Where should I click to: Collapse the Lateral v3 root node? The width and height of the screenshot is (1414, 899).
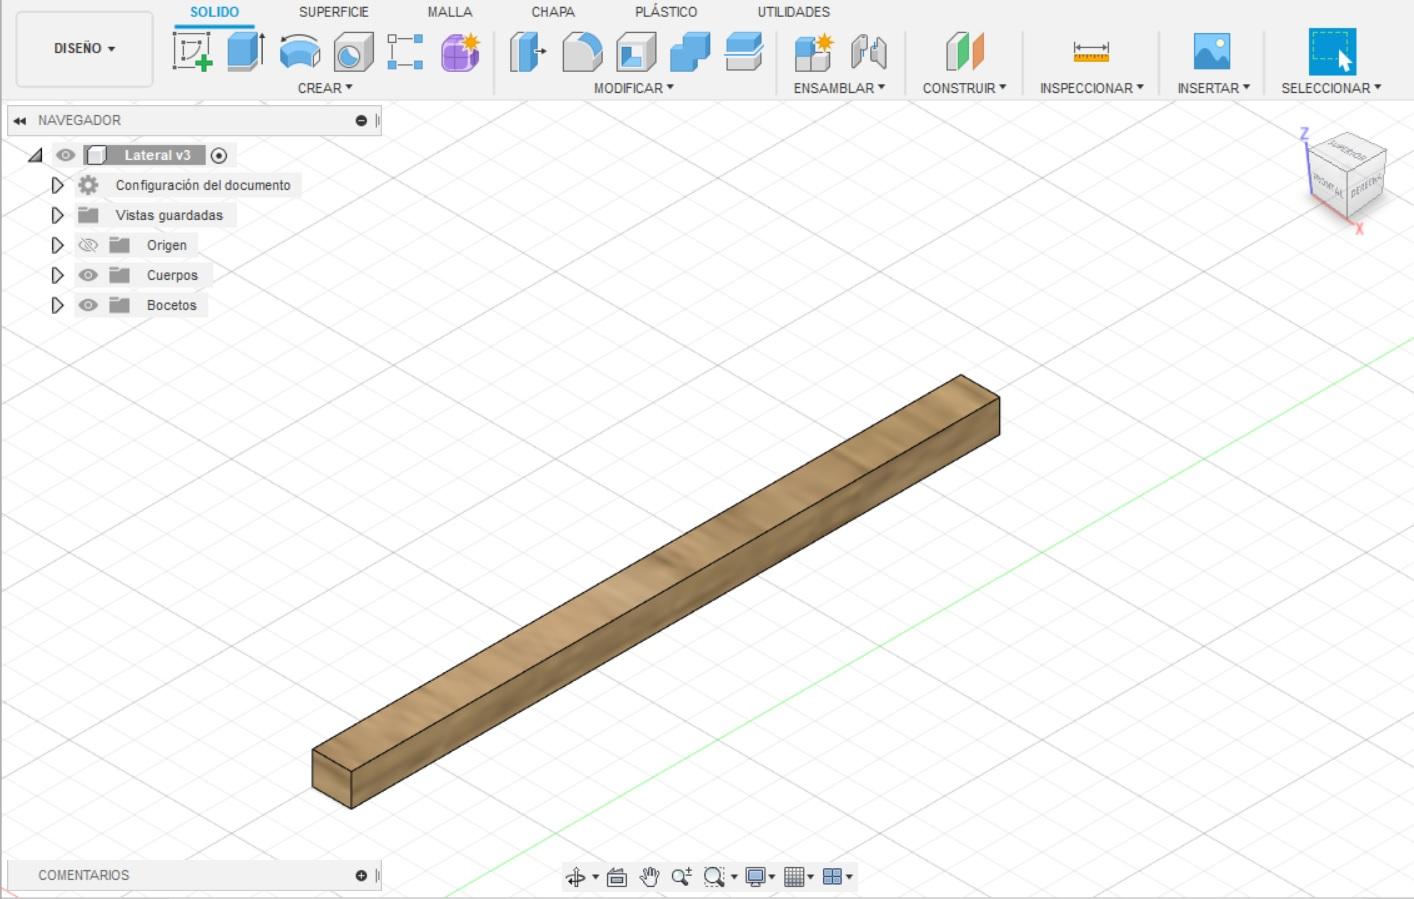35,155
